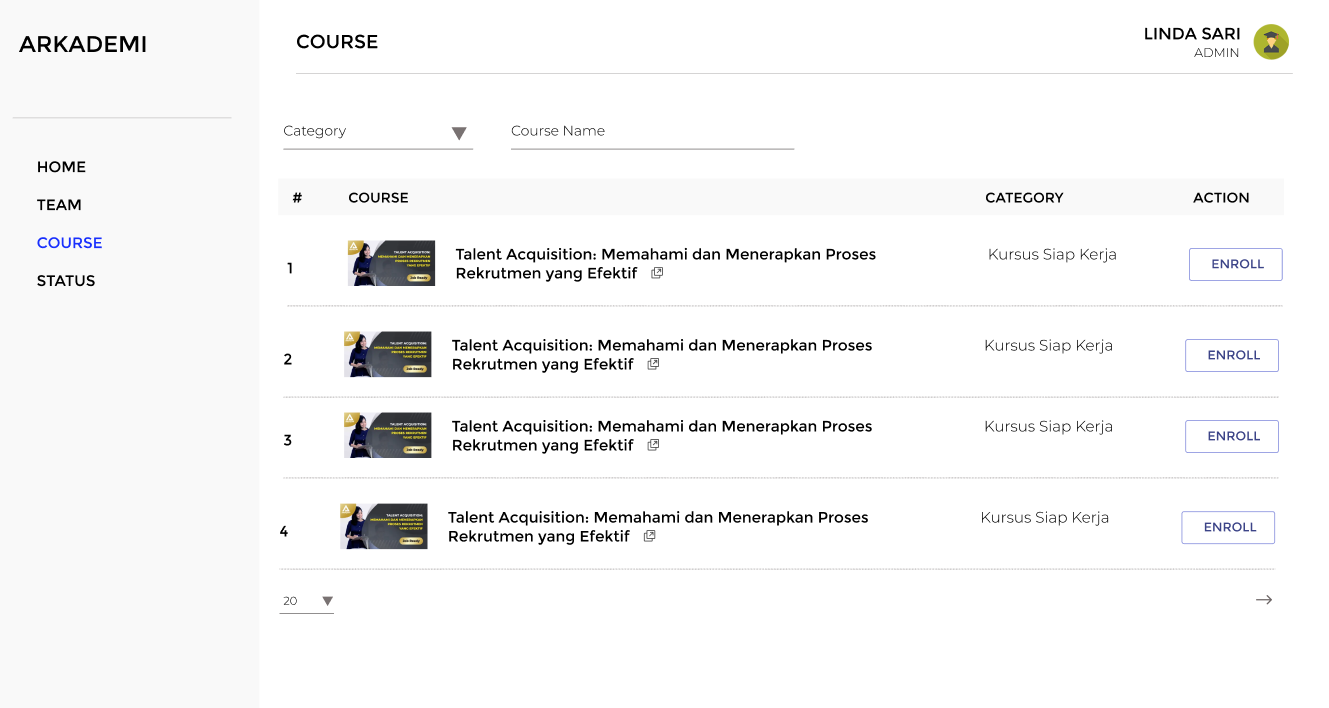Open the third course's external link icon
Screen dimensions: 1329x708
click(x=653, y=445)
